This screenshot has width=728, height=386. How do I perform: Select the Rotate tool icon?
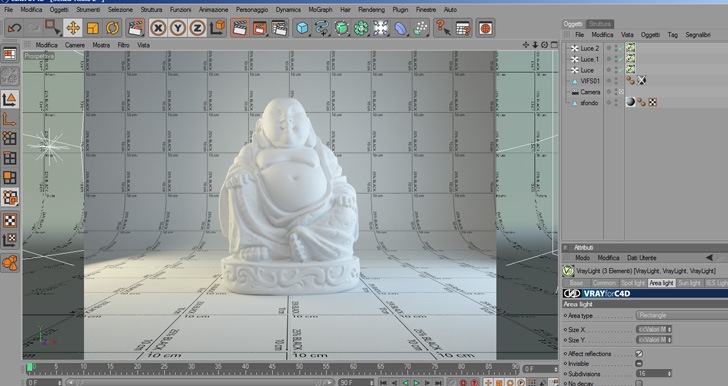coord(112,28)
